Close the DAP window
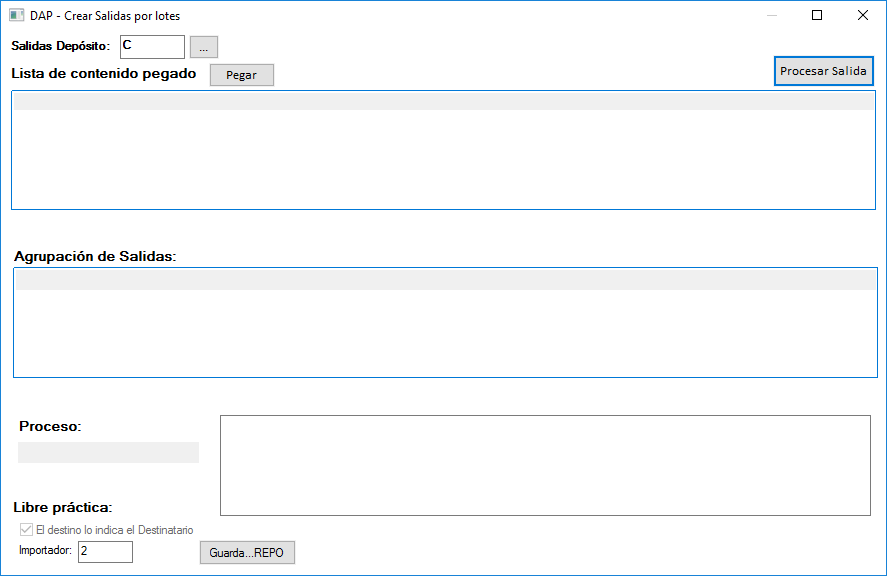Viewport: 887px width, 576px height. (862, 16)
